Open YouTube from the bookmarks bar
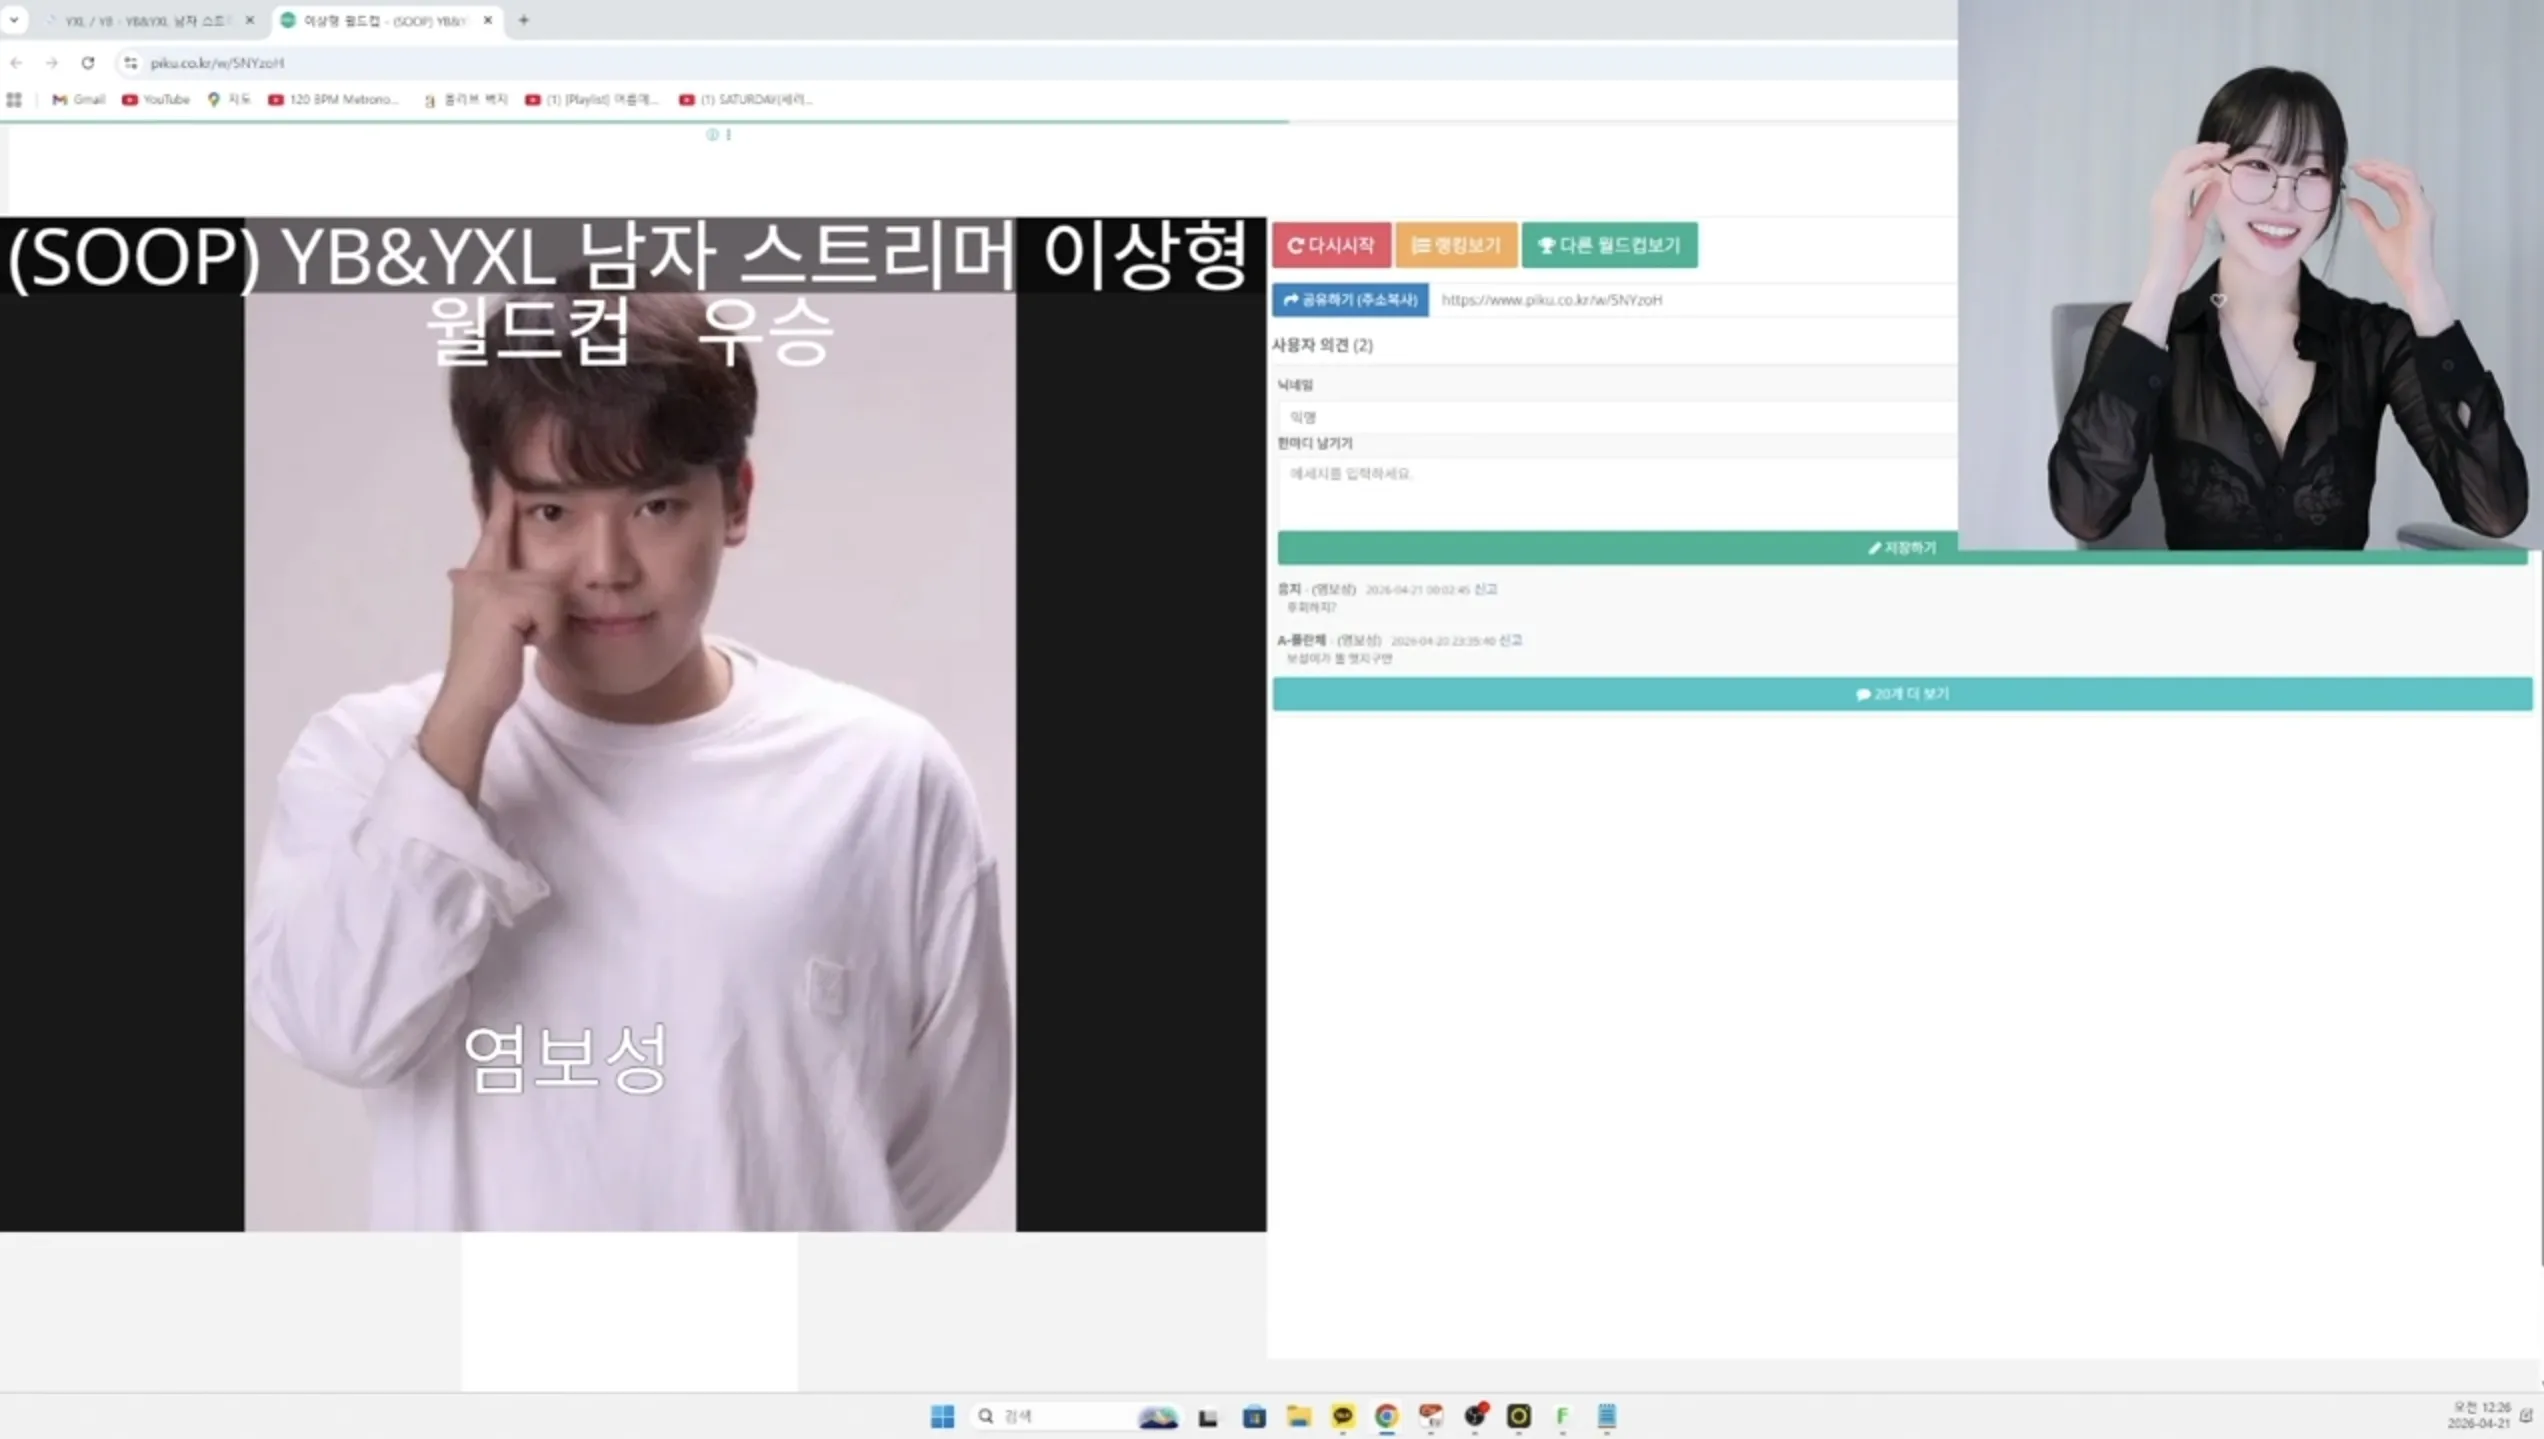Screen dimensions: 2544x1439 pos(155,99)
